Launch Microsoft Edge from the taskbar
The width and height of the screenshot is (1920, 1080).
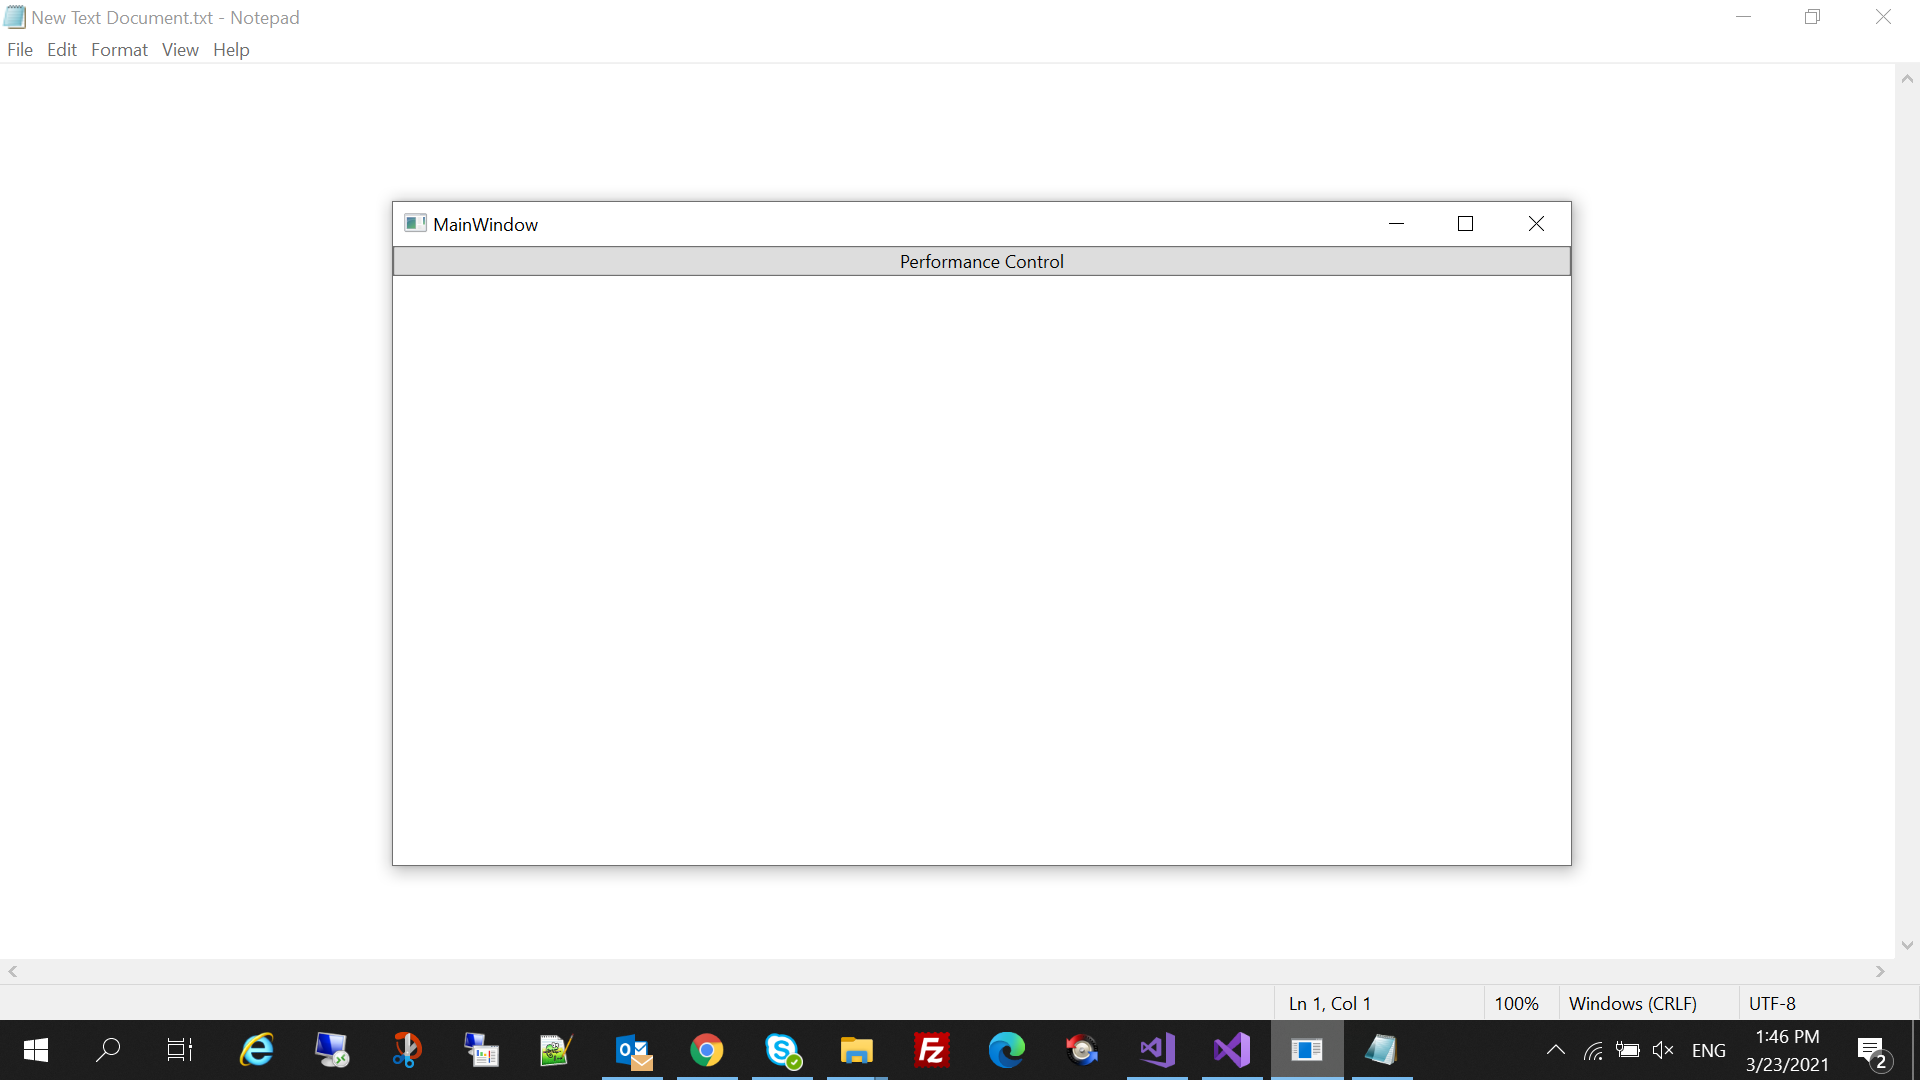tap(1007, 1050)
